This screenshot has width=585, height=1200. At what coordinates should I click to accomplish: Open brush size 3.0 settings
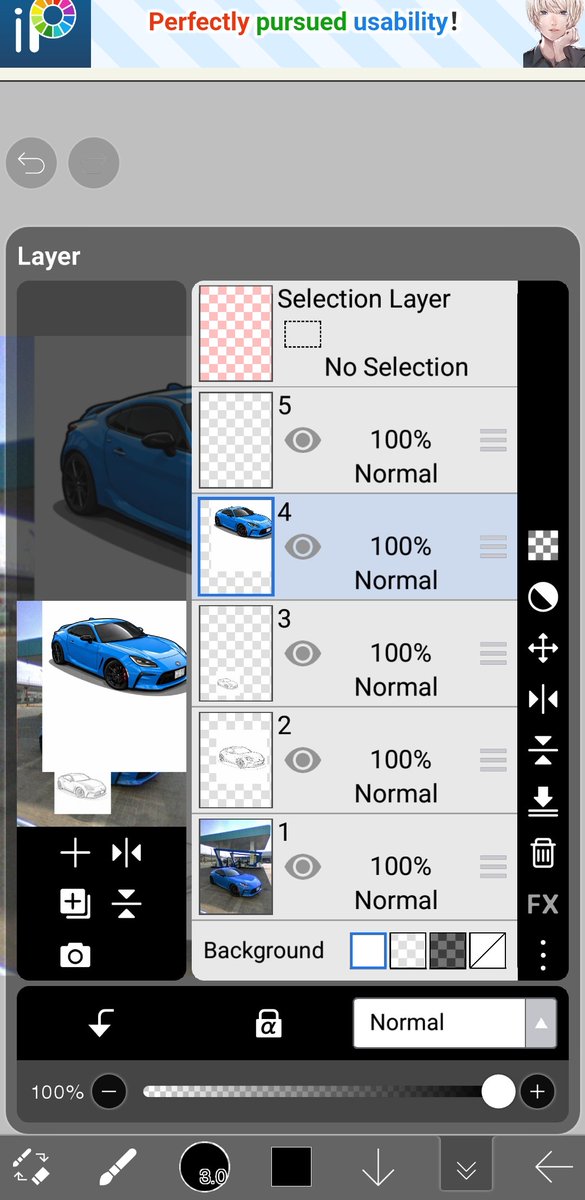pyautogui.click(x=204, y=1166)
